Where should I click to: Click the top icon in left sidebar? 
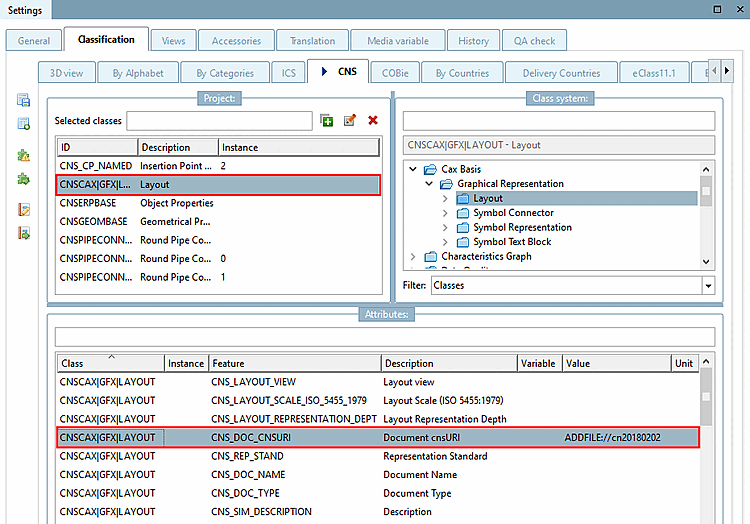(23, 100)
